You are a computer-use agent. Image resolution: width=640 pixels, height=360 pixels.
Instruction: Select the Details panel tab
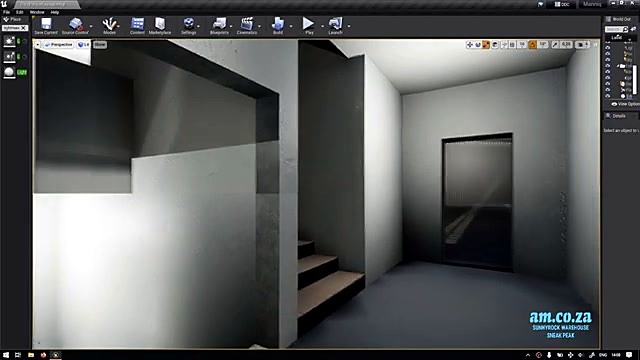click(616, 116)
